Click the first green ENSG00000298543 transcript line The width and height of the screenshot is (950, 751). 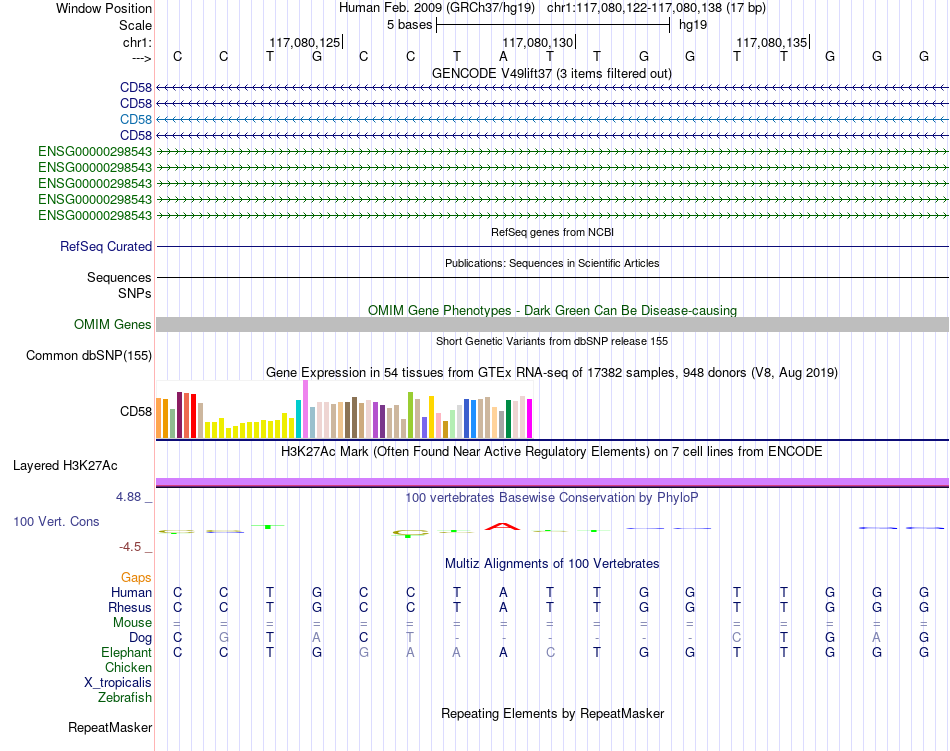point(552,151)
